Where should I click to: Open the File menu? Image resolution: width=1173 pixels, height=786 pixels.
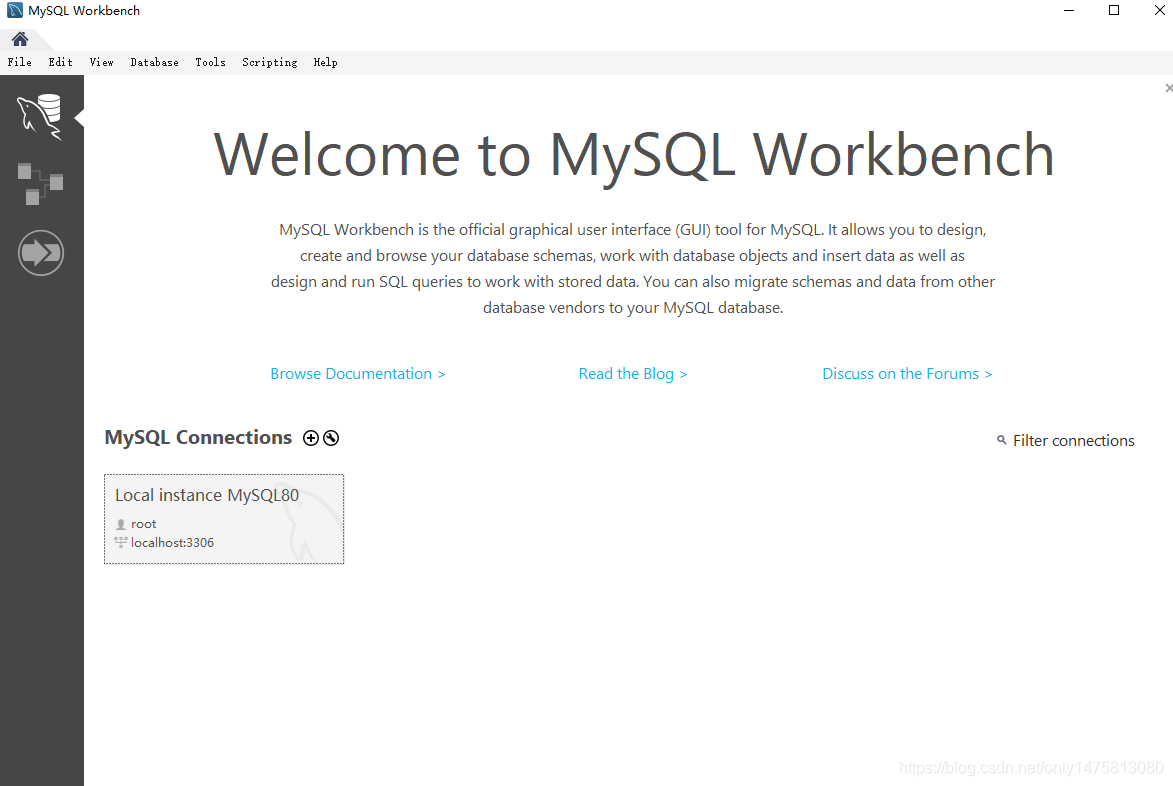tap(19, 62)
